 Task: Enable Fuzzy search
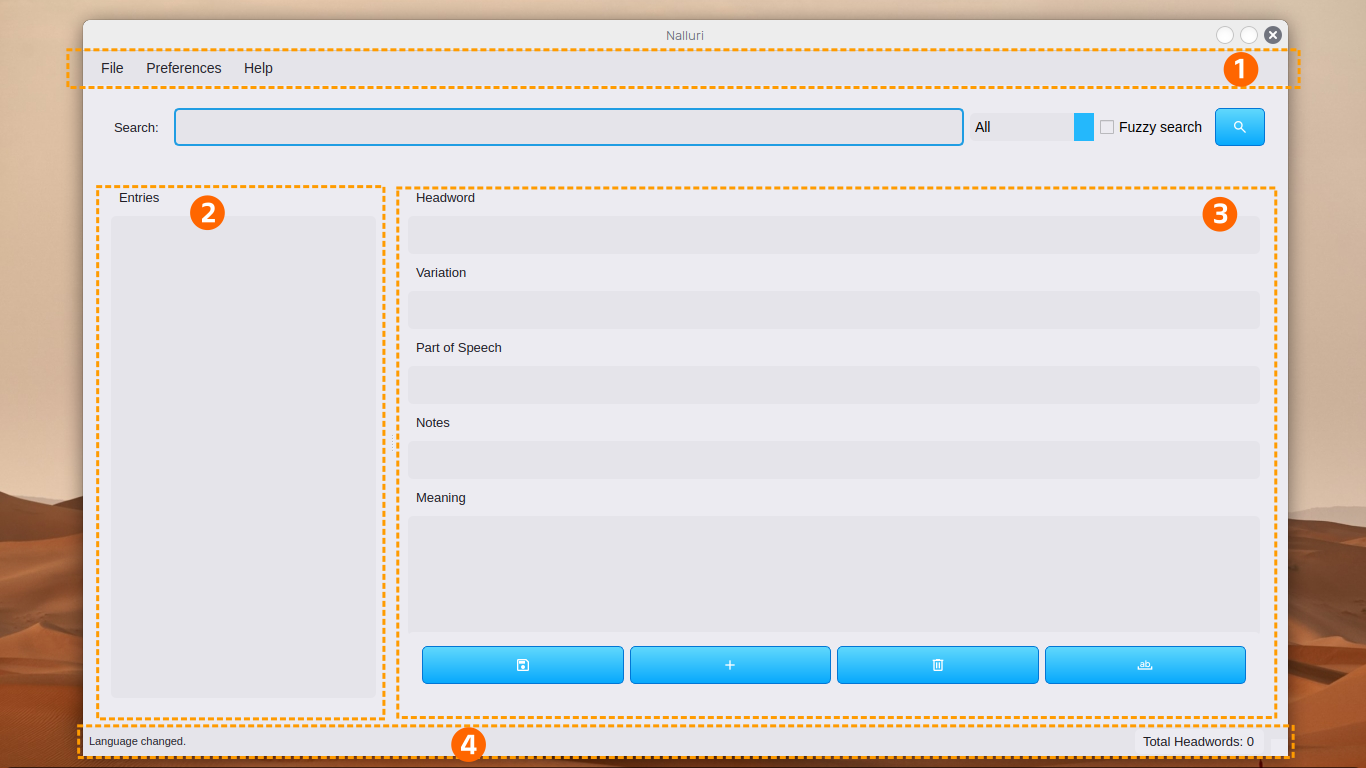pos(1107,127)
